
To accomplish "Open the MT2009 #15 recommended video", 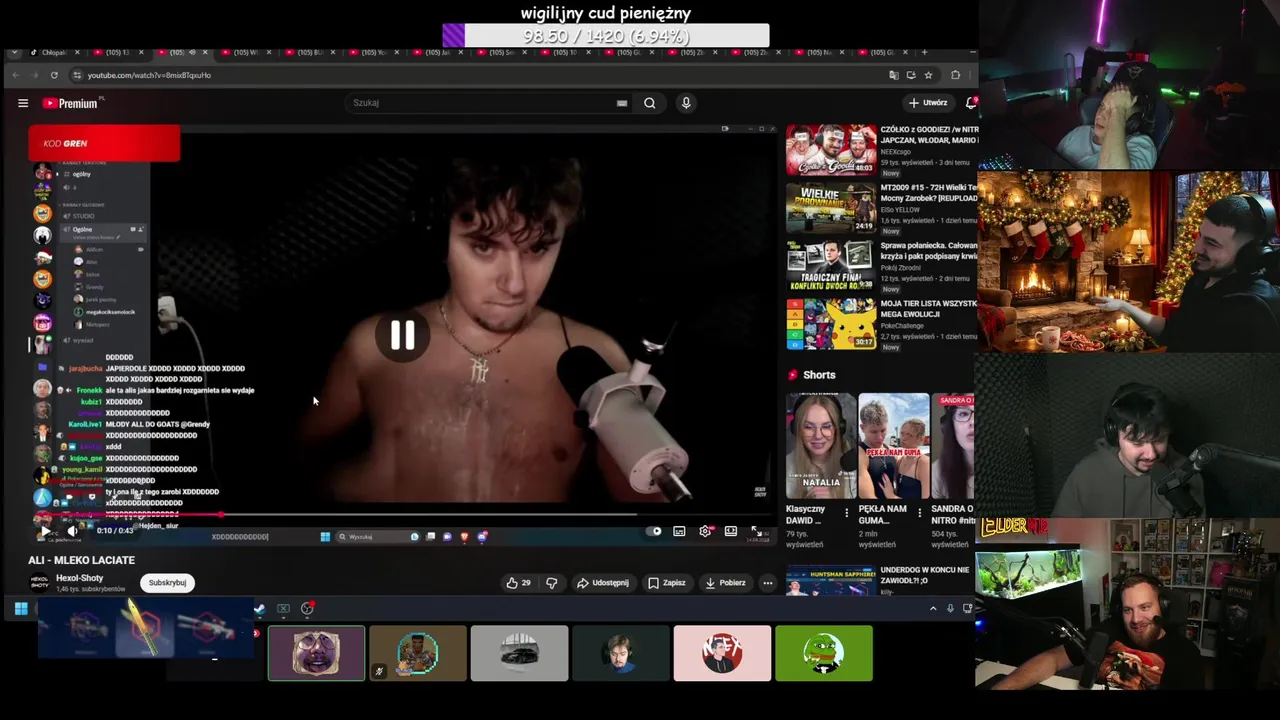I will click(831, 208).
